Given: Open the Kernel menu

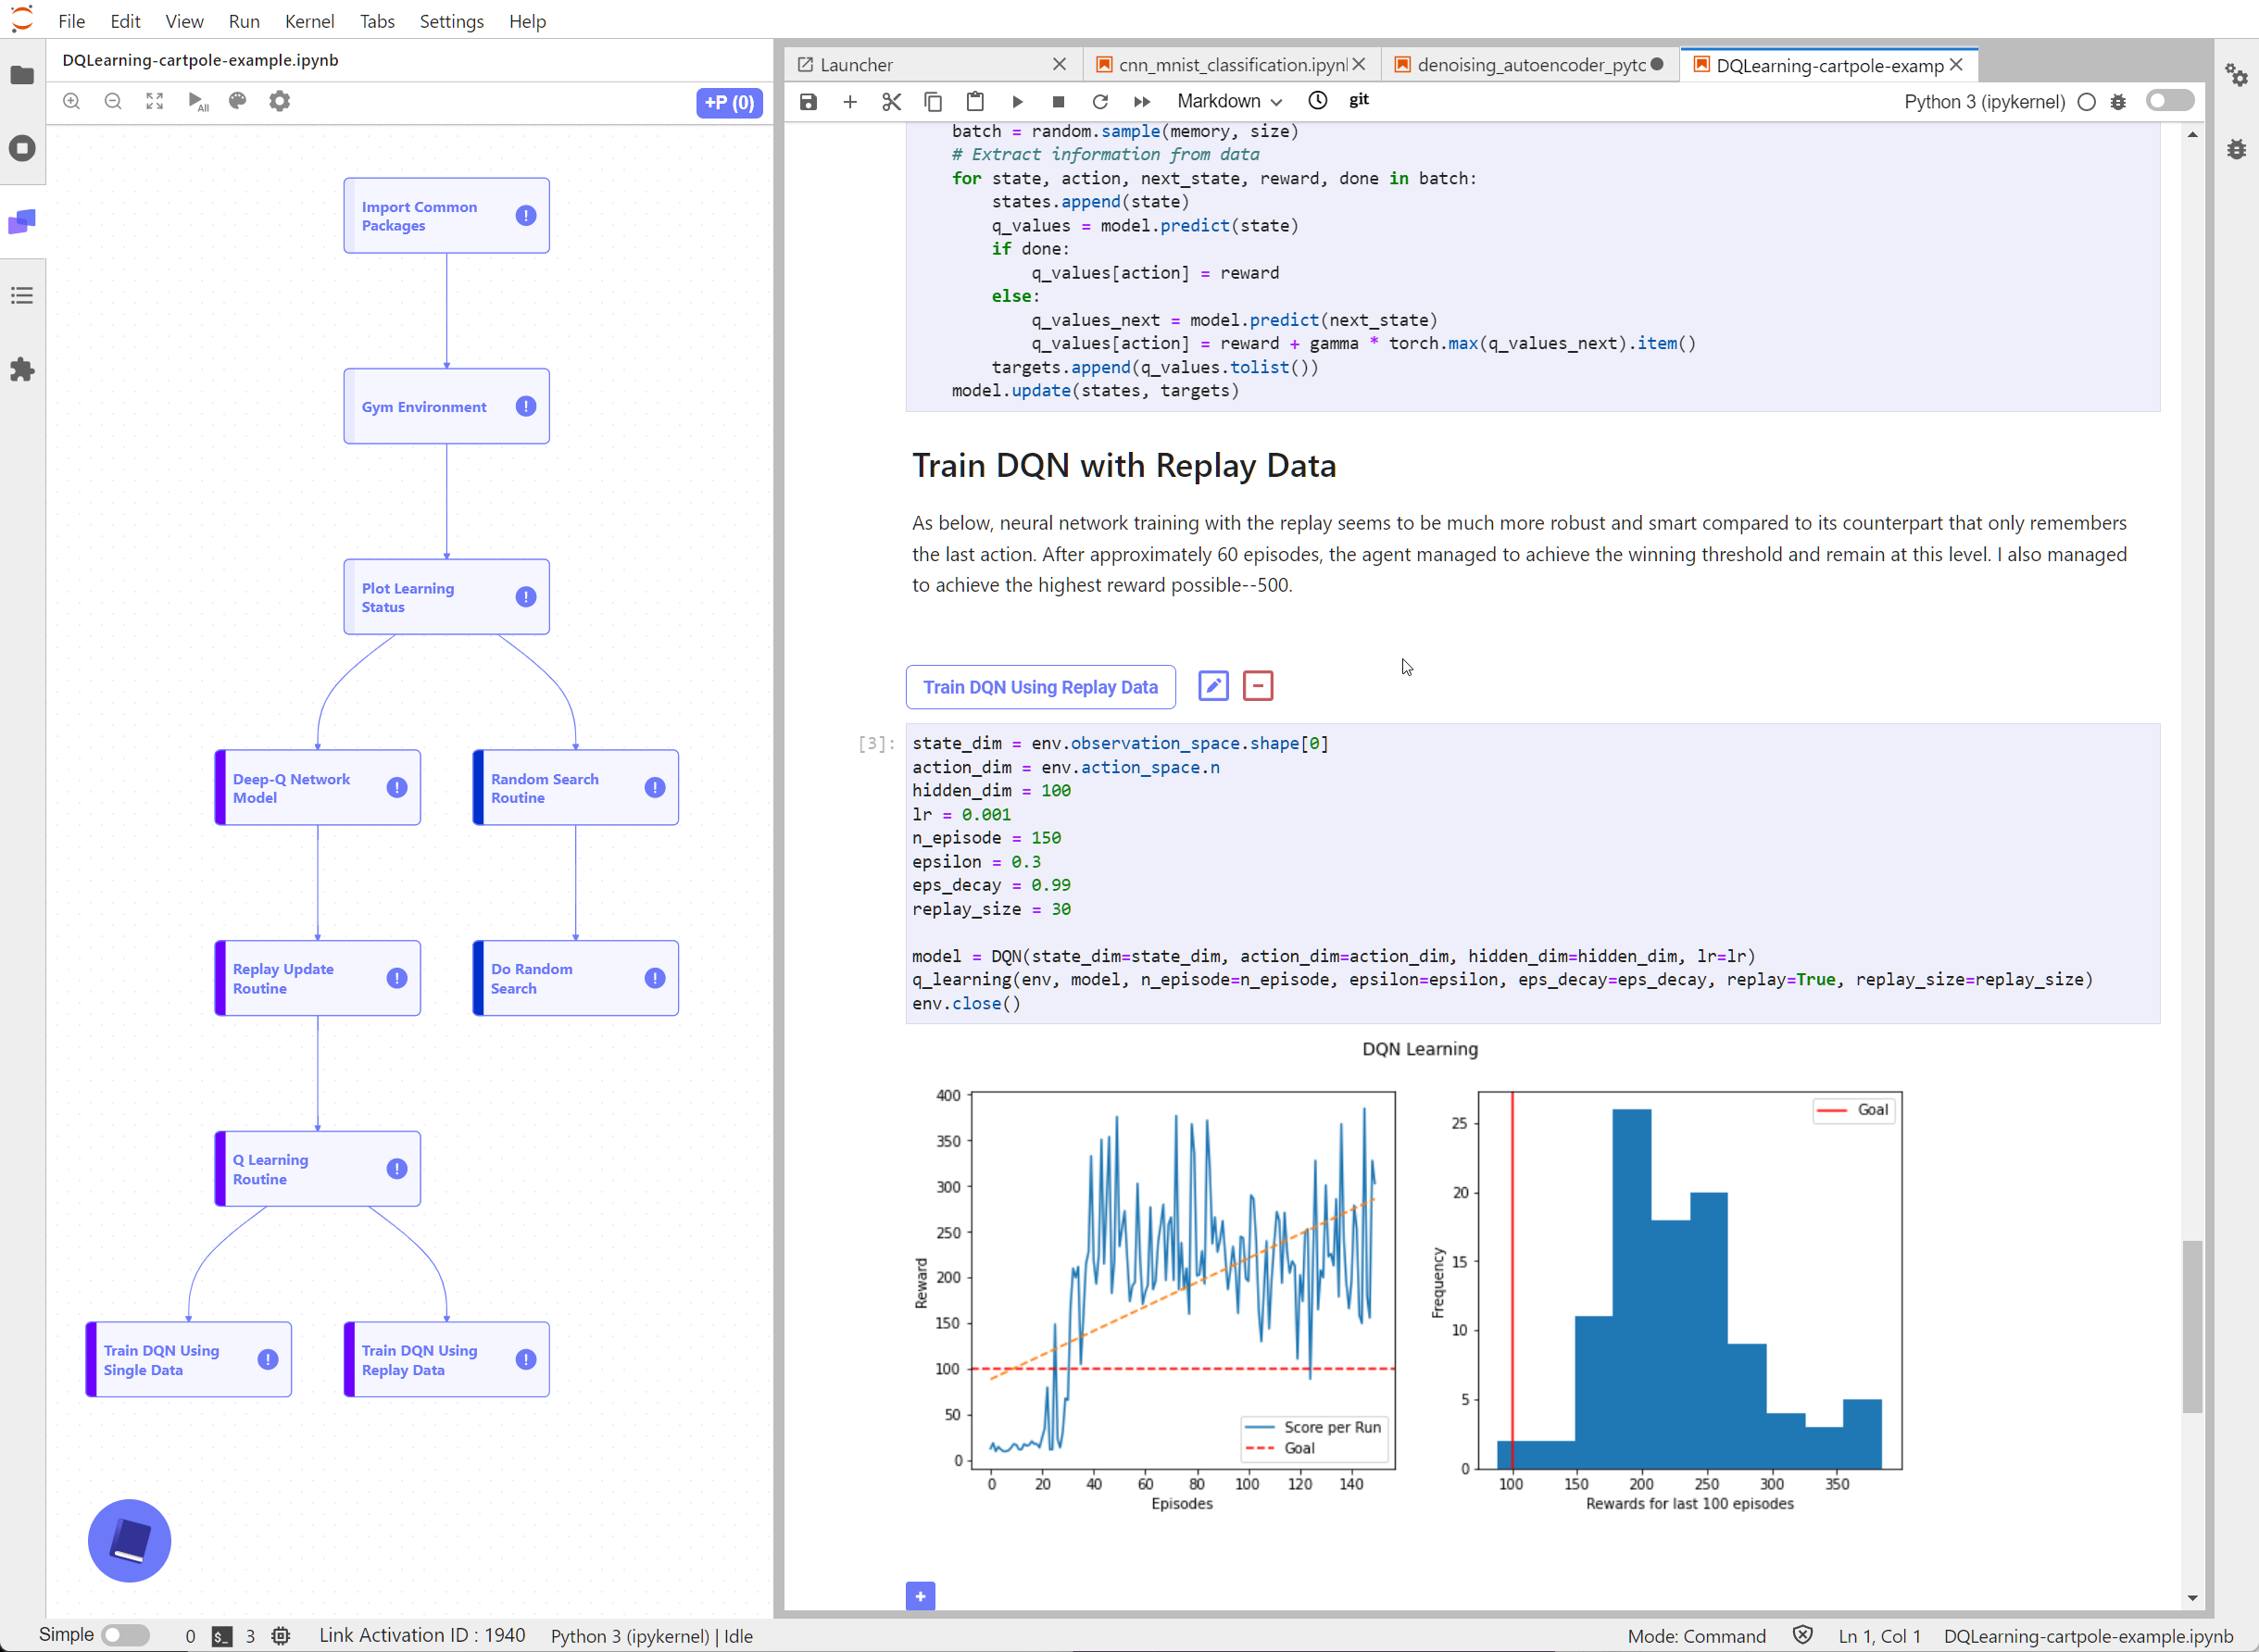Looking at the screenshot, I should (309, 21).
